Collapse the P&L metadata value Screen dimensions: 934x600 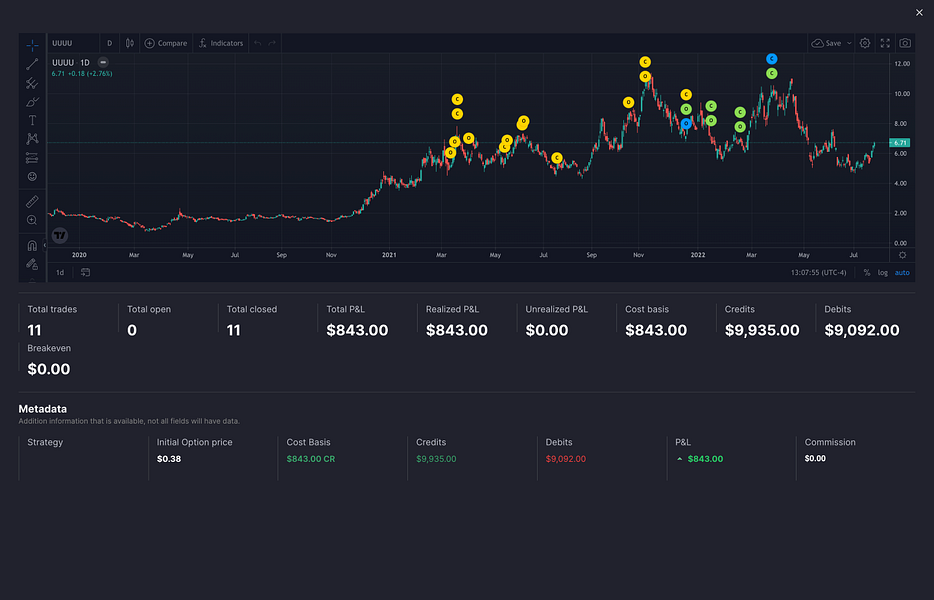(679, 458)
